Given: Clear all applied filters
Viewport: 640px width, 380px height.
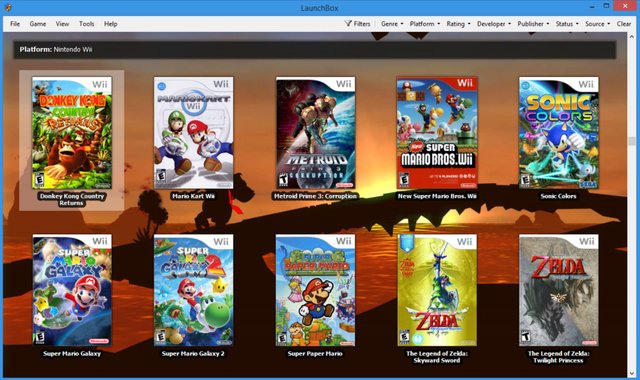Looking at the screenshot, I should (624, 24).
